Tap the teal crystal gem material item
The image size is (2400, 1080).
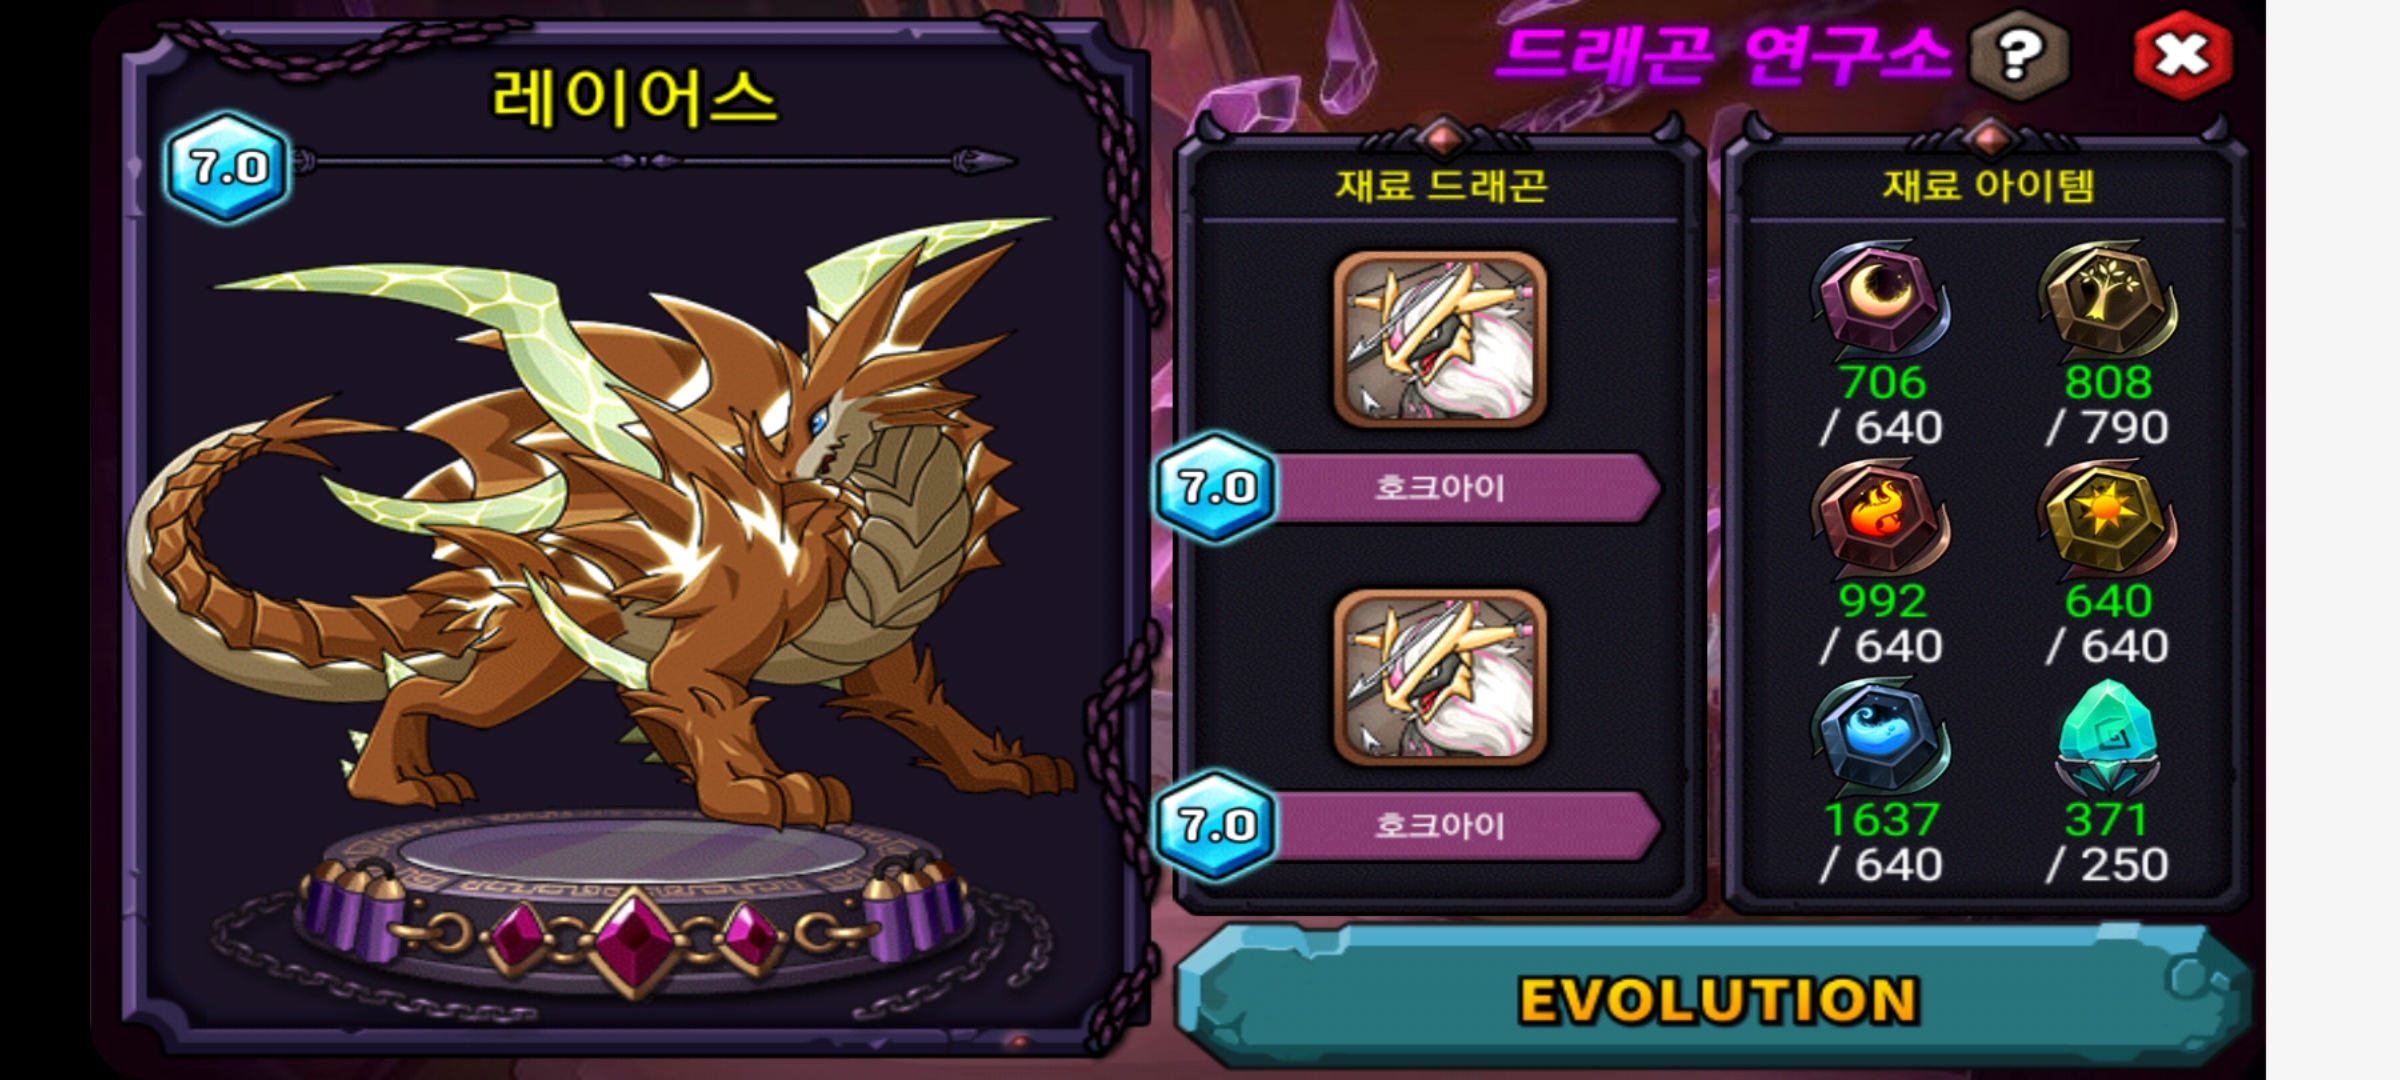[2107, 736]
